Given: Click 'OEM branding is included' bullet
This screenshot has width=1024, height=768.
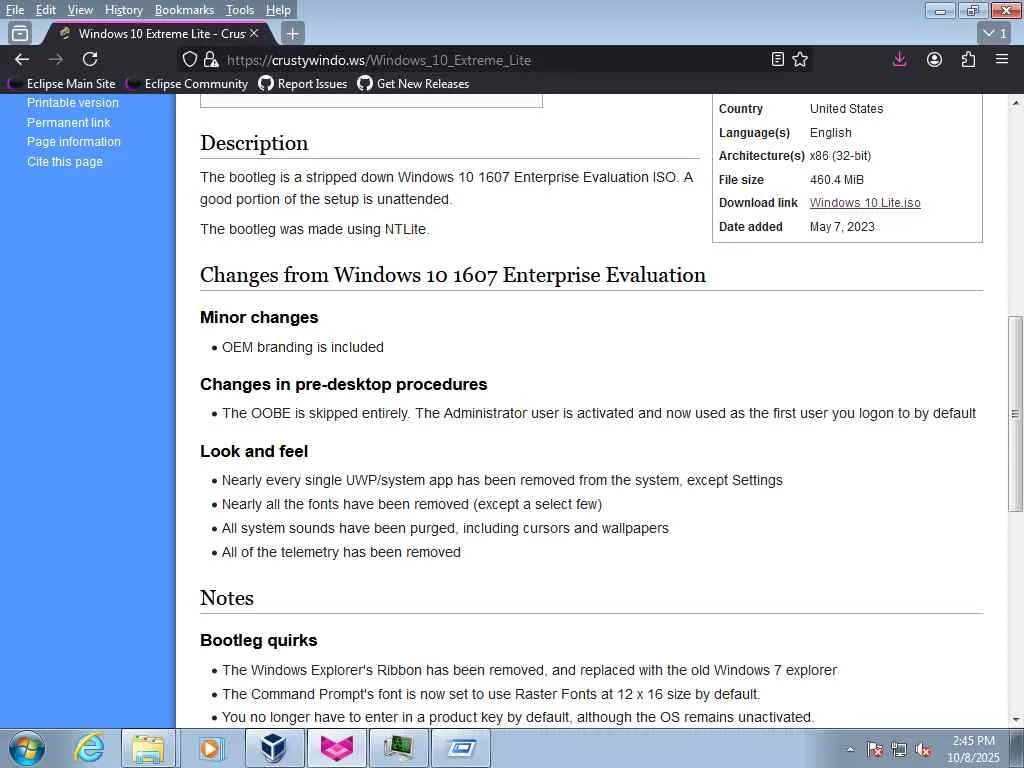Looking at the screenshot, I should tap(302, 347).
